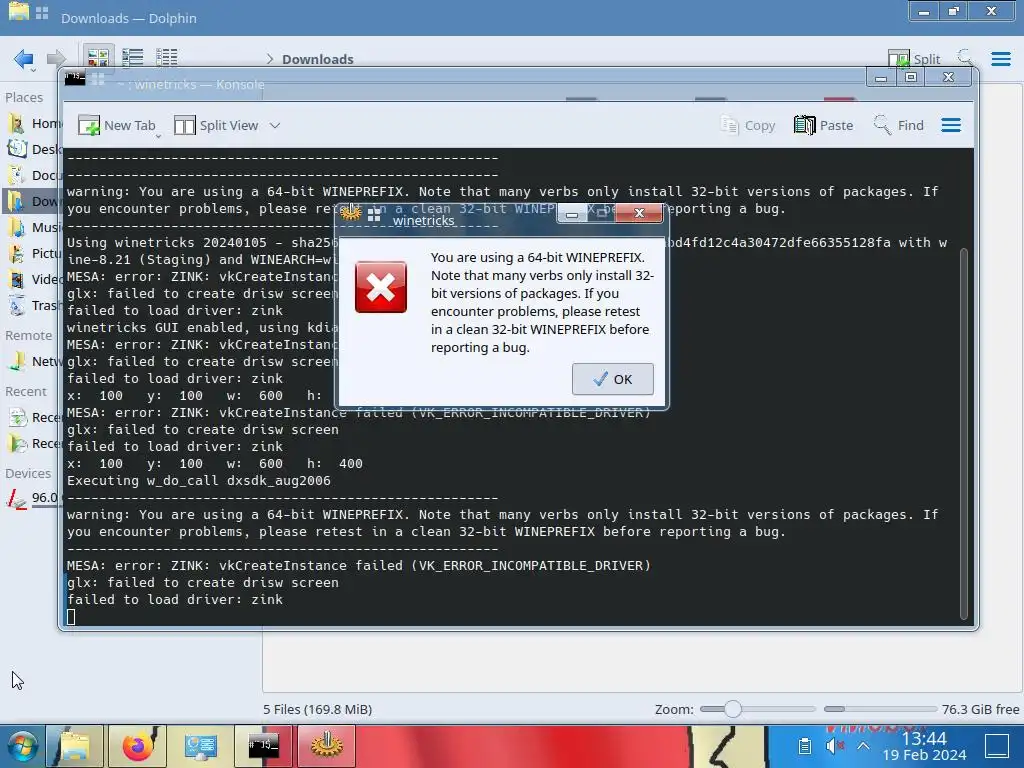Open Find in Konsole toolbar
This screenshot has height=768, width=1024.
[899, 125]
